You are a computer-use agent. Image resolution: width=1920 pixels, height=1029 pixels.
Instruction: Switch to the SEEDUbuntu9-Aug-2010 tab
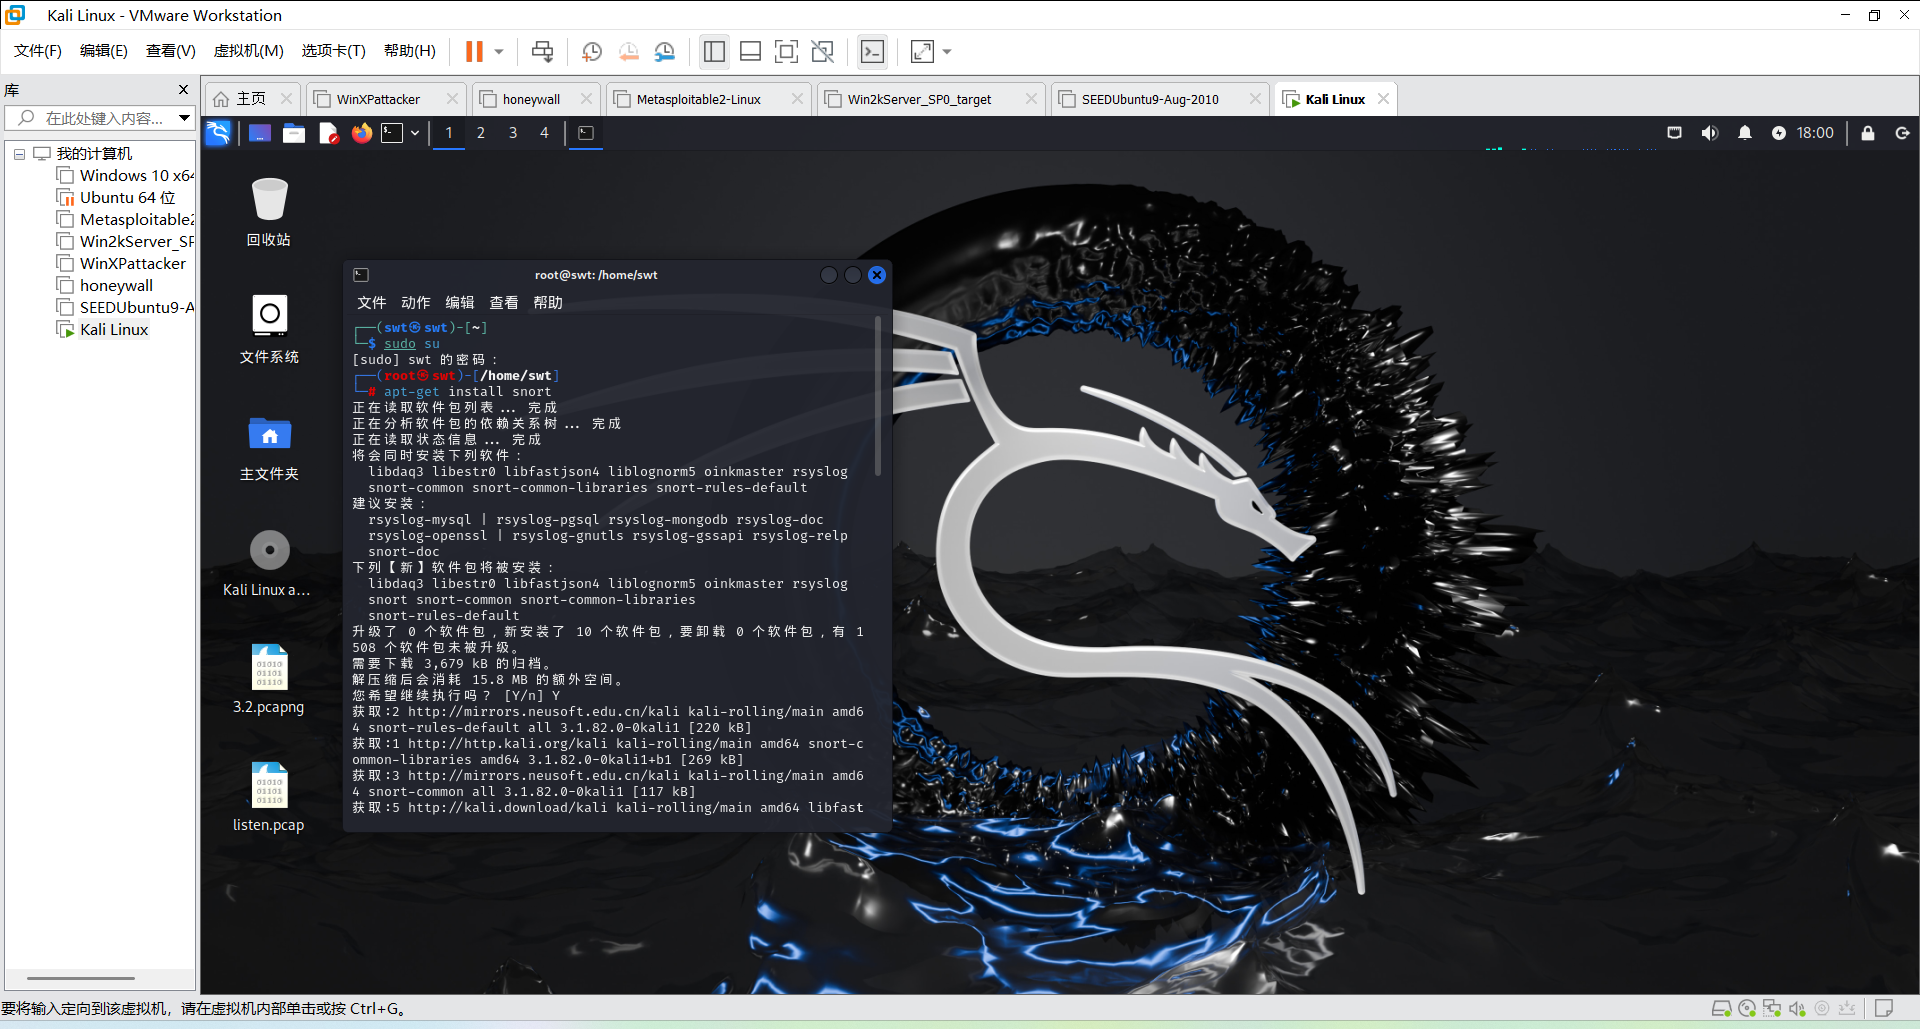tap(1149, 99)
